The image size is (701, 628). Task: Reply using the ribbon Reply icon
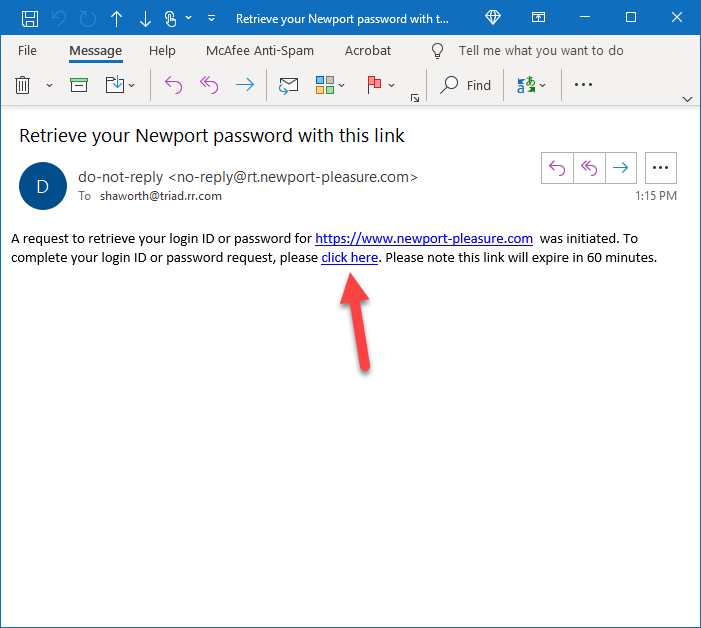[x=173, y=85]
